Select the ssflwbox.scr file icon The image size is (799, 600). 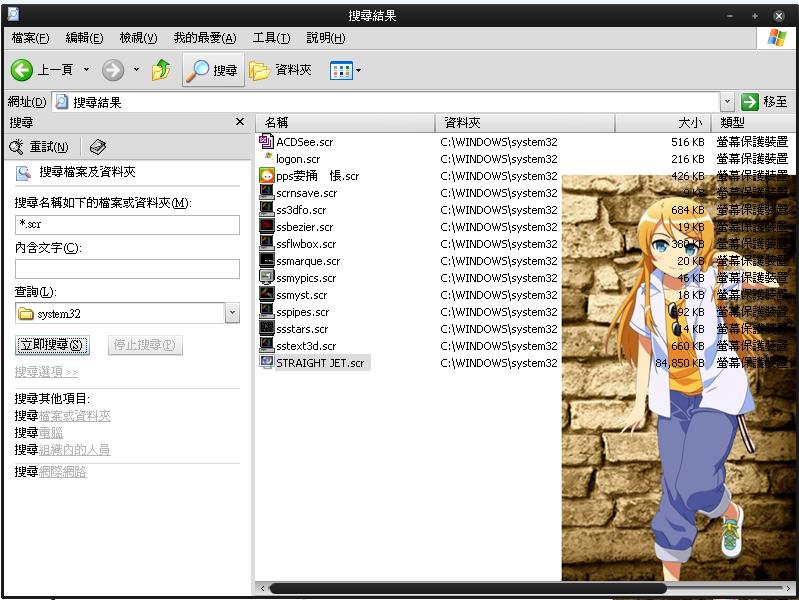click(x=267, y=243)
